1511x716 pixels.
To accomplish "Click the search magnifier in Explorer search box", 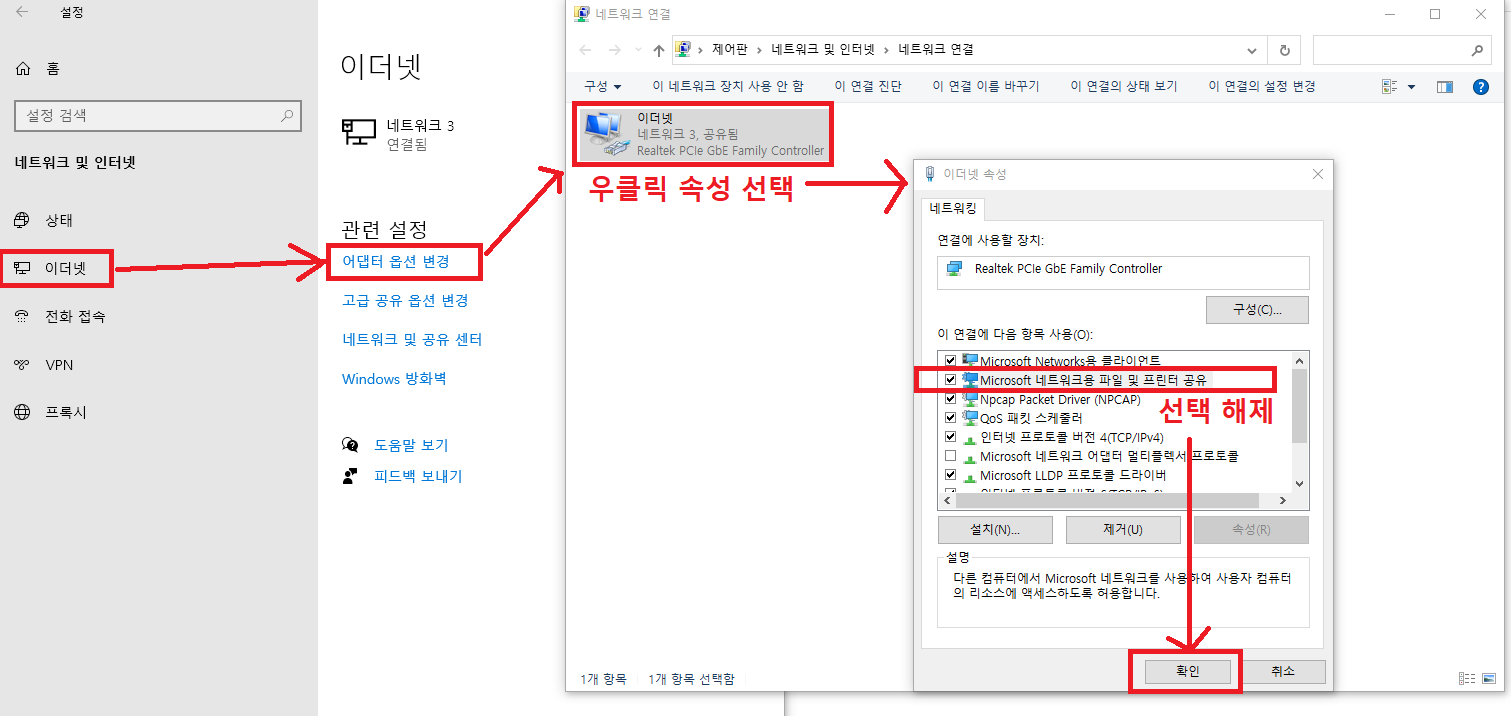I will [1477, 50].
